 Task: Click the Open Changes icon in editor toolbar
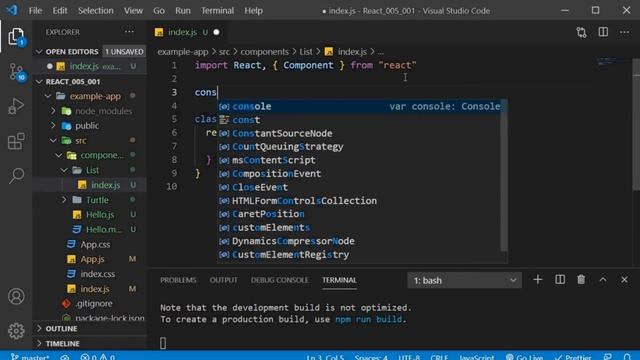pos(581,32)
